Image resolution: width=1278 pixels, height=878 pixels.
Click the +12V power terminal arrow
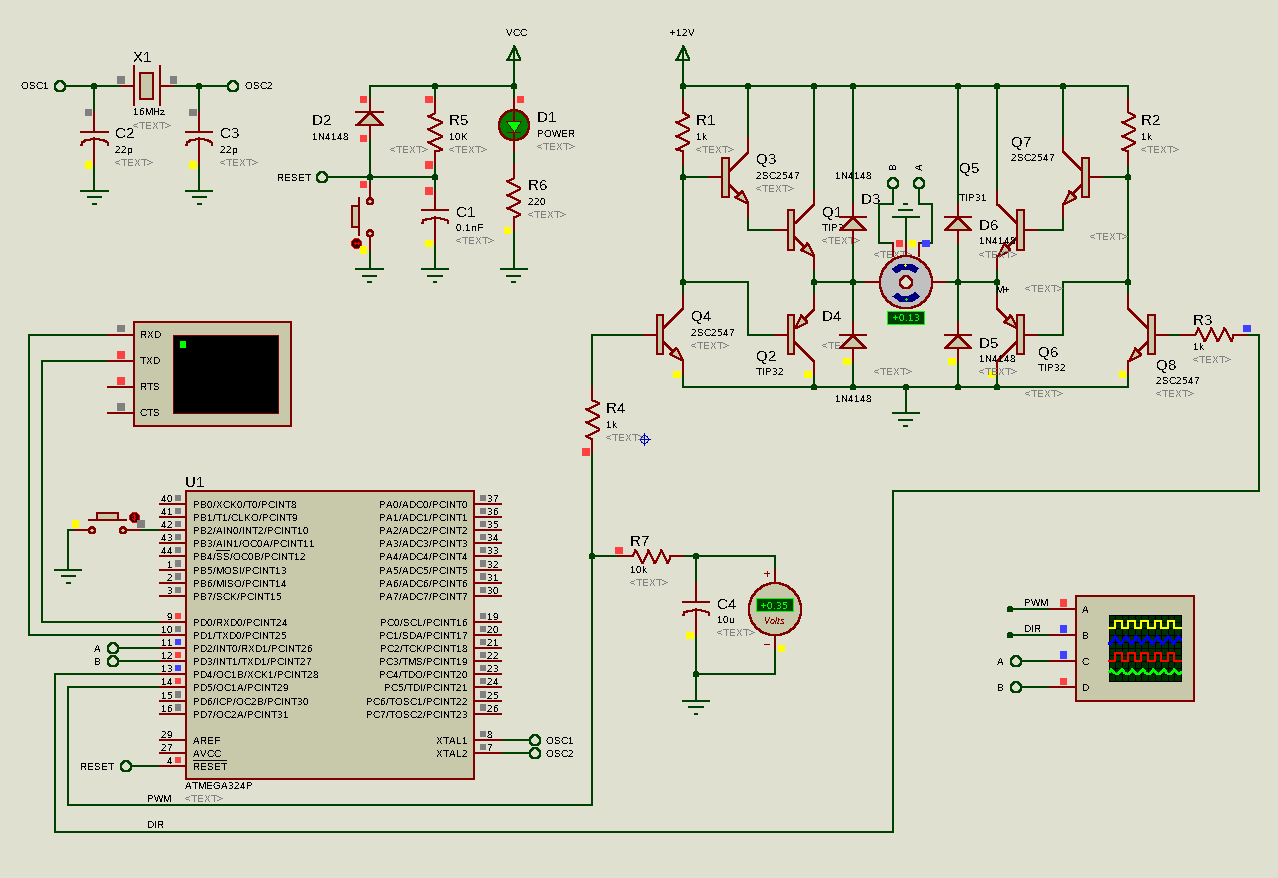[x=682, y=54]
